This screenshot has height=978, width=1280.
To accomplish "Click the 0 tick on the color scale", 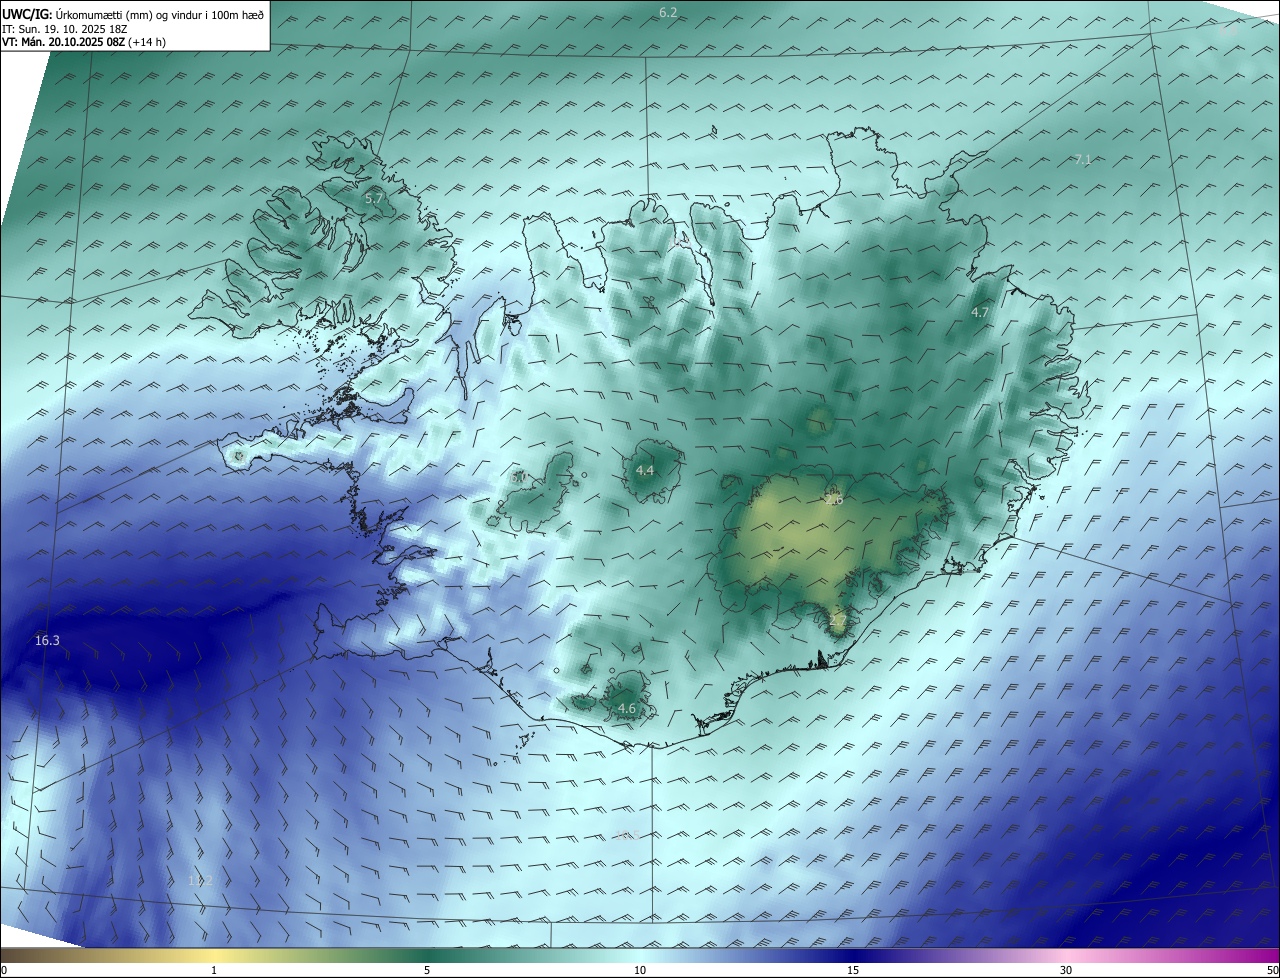I will click(x=4, y=970).
